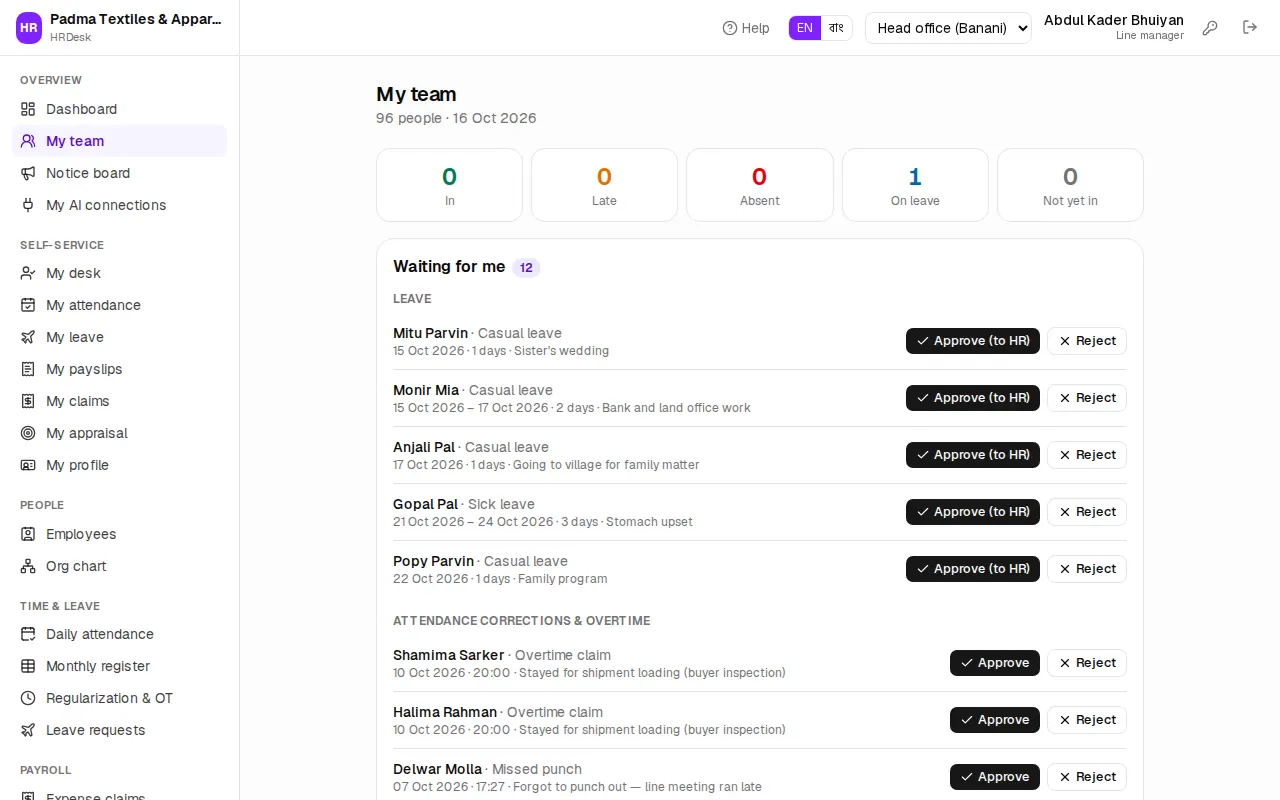Reject Anjali Pal's casual leave
The width and height of the screenshot is (1280, 800).
pyautogui.click(x=1087, y=455)
